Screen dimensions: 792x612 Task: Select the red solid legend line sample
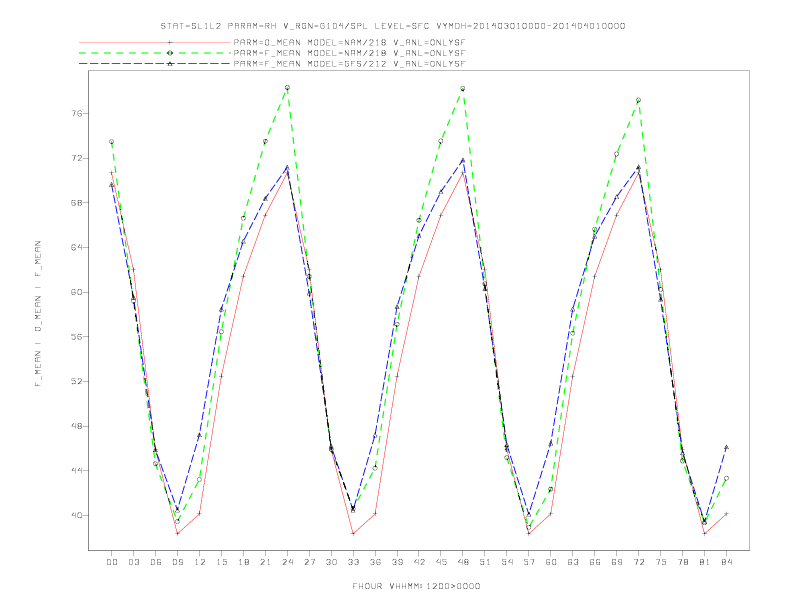[155, 42]
